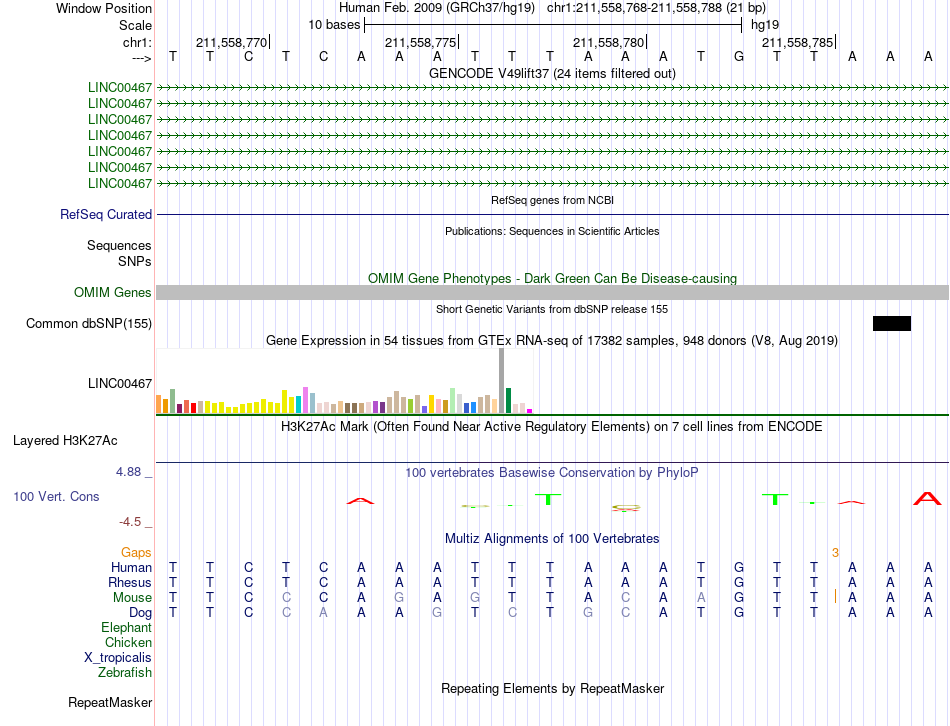
Task: Click the orange gap marker labeled 3
Action: (835, 552)
